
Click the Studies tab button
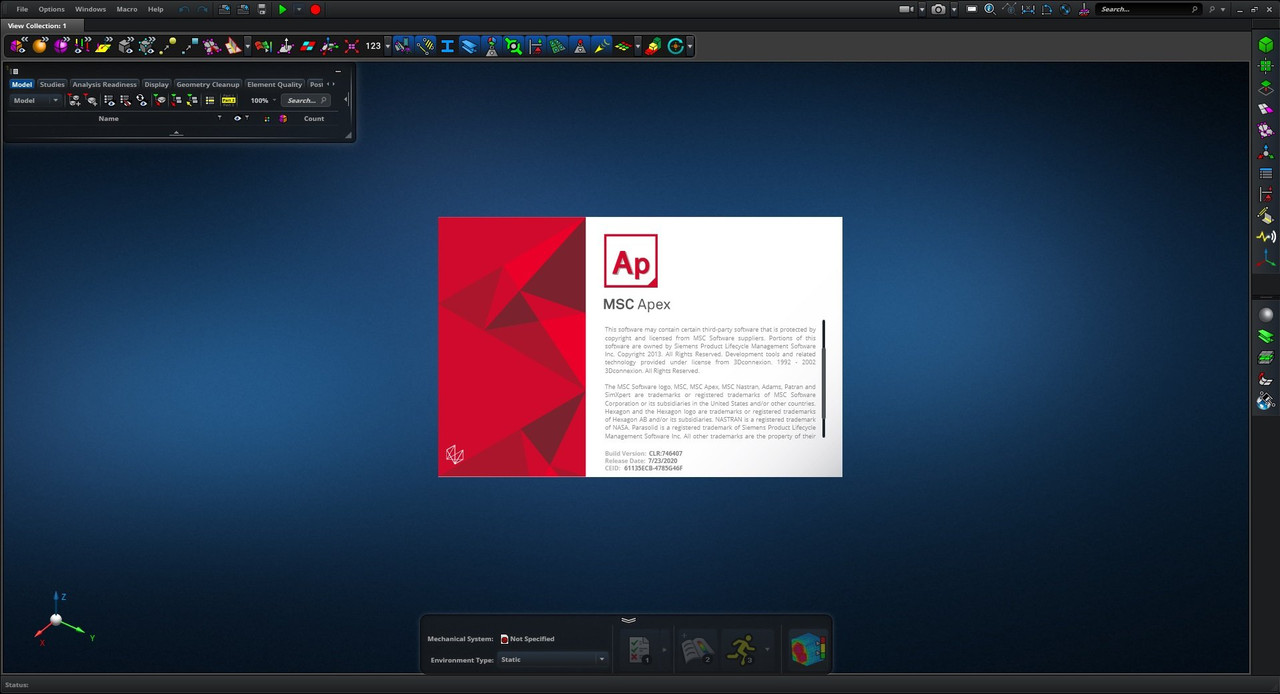pos(52,84)
